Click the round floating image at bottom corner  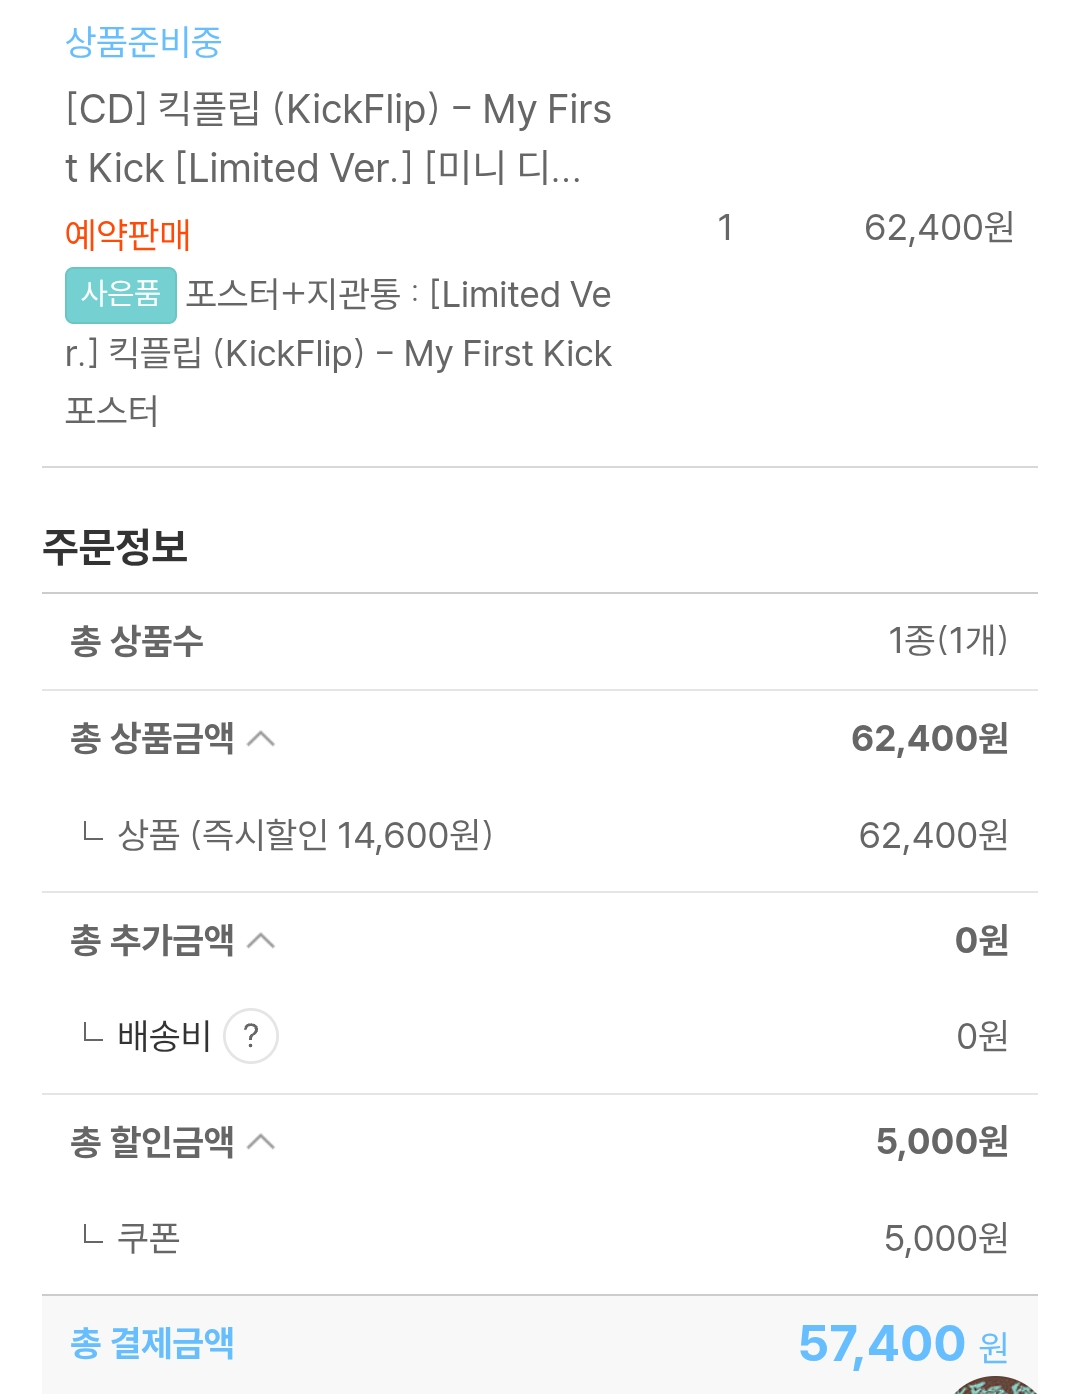click(x=995, y=1385)
